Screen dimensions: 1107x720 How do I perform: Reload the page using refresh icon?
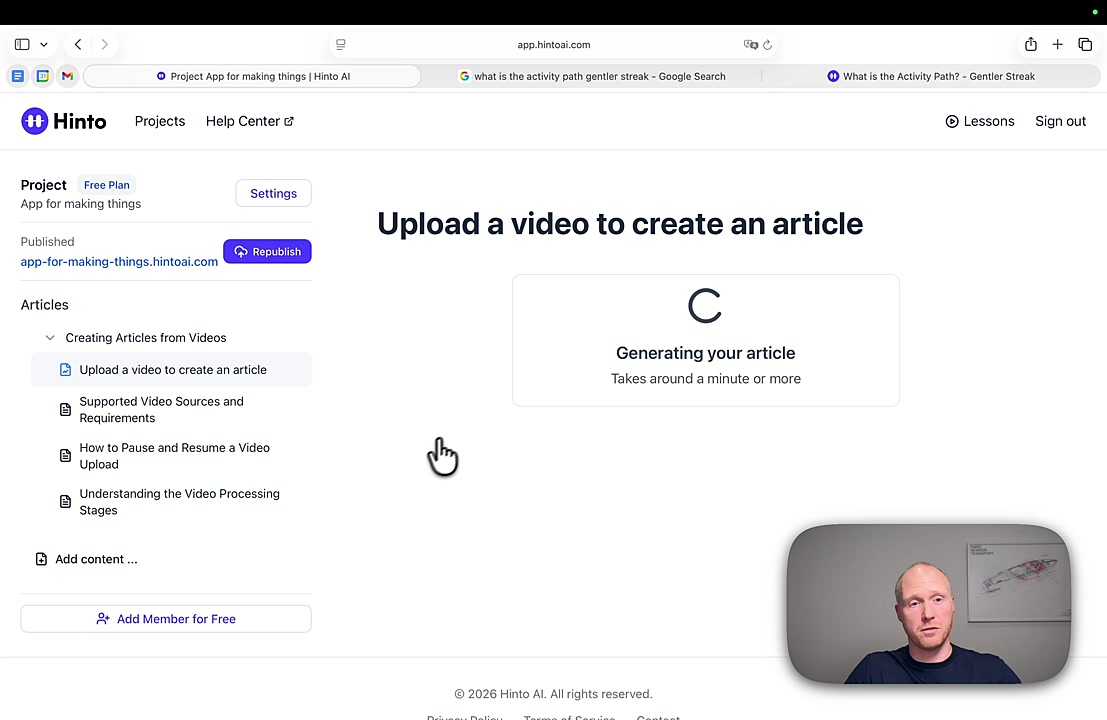coord(767,45)
